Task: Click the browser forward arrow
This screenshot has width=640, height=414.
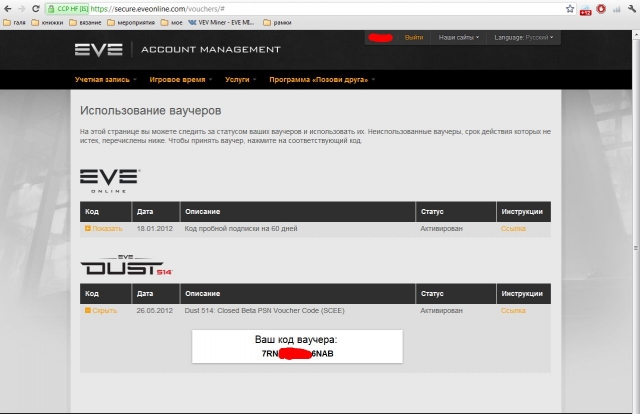Action: (22, 9)
